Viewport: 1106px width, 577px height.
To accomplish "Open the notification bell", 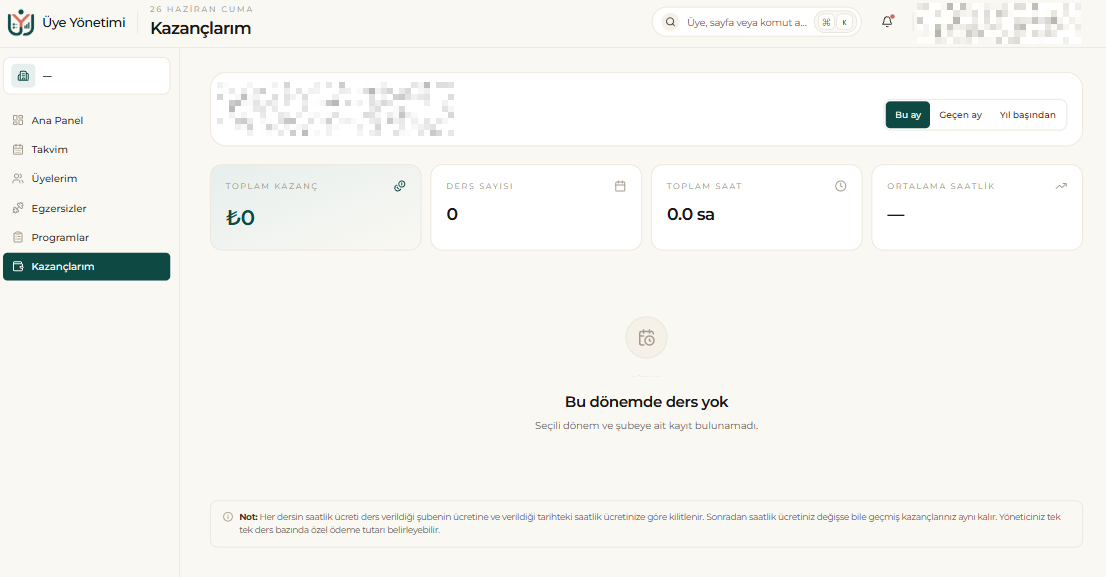I will coord(887,22).
